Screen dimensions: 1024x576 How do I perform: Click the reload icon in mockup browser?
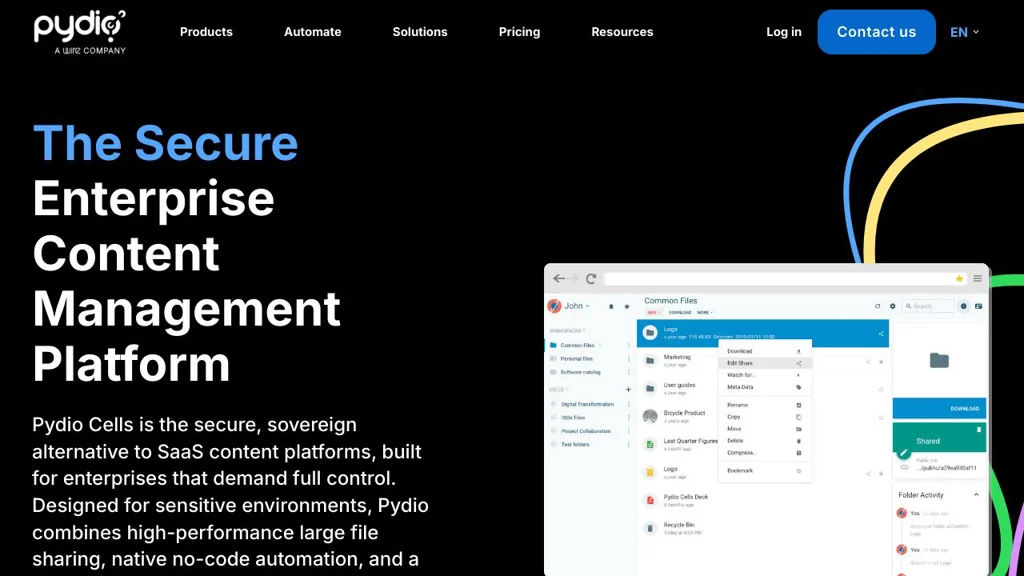tap(591, 279)
